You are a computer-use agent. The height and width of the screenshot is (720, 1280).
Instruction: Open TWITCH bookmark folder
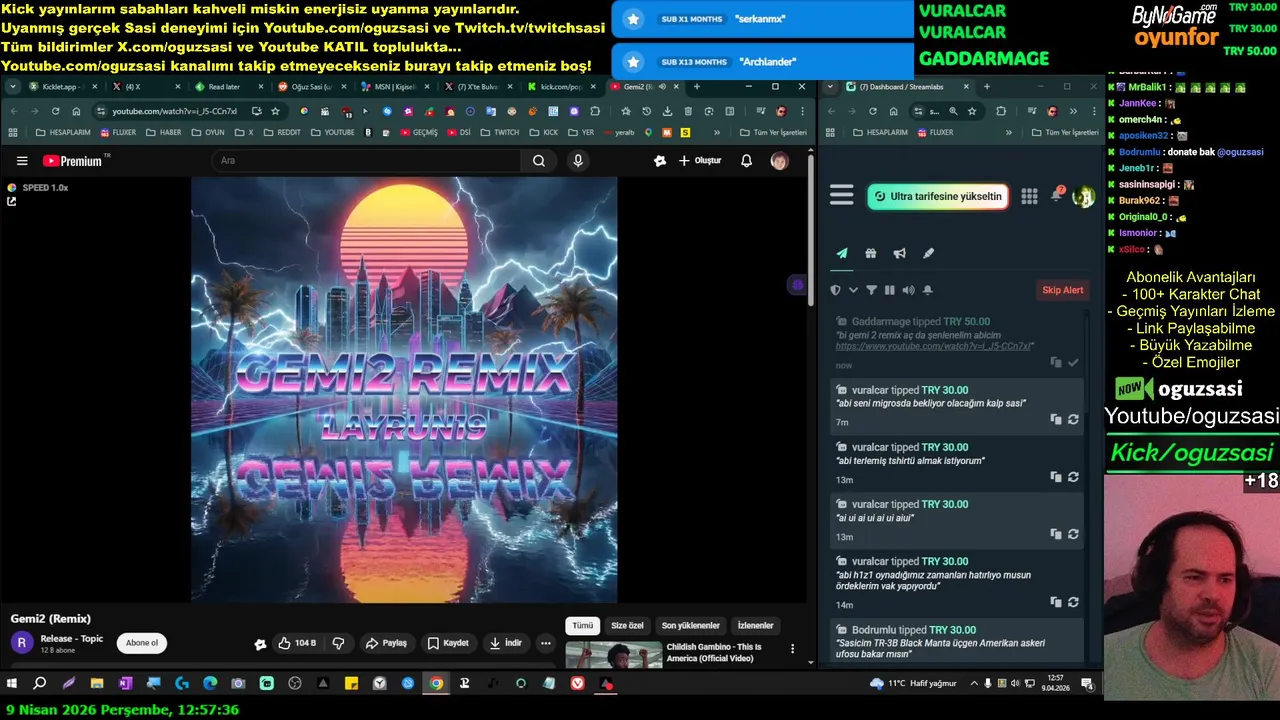point(499,132)
